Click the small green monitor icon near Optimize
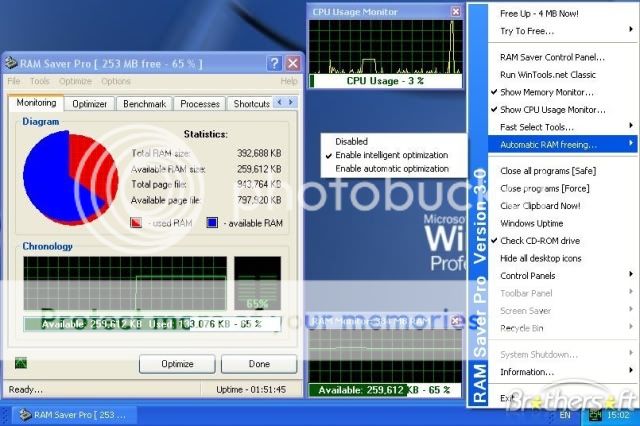Viewport: 640px width, 426px height. click(x=20, y=363)
